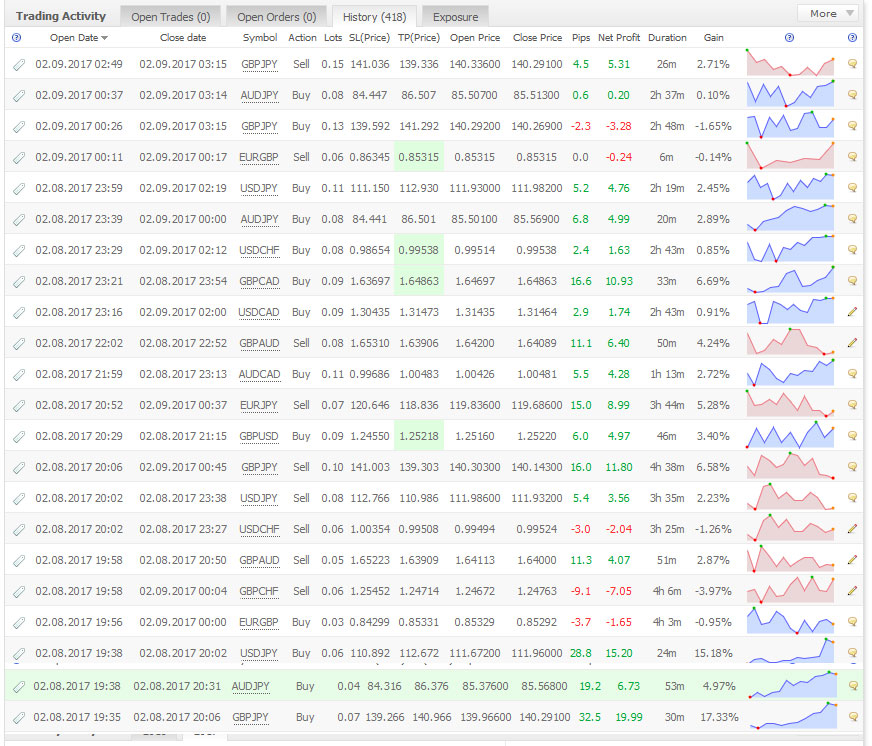Click highlighted TP price 0.85315
Viewport: 872px width, 746px height.
tap(419, 157)
